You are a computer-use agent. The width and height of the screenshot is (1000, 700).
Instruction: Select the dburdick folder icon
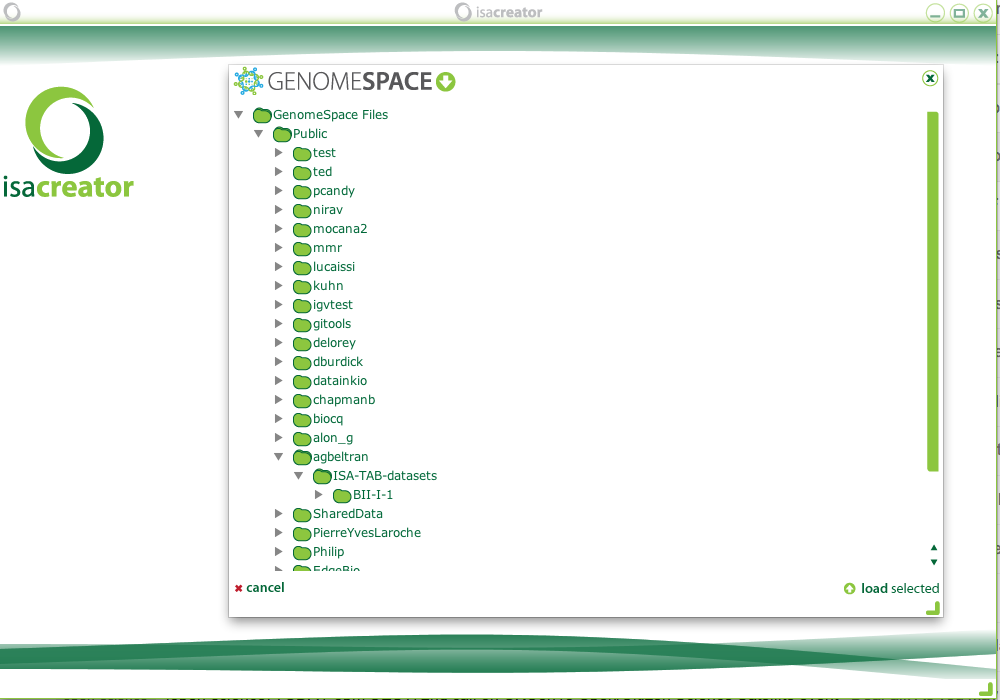click(302, 363)
